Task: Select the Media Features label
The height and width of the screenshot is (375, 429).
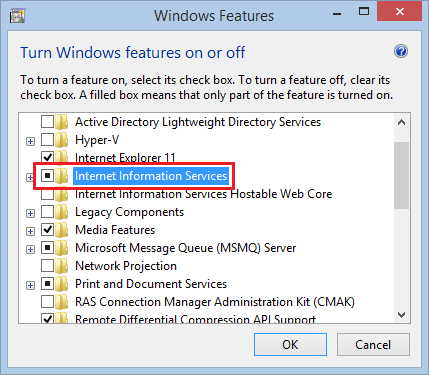Action: click(x=115, y=230)
